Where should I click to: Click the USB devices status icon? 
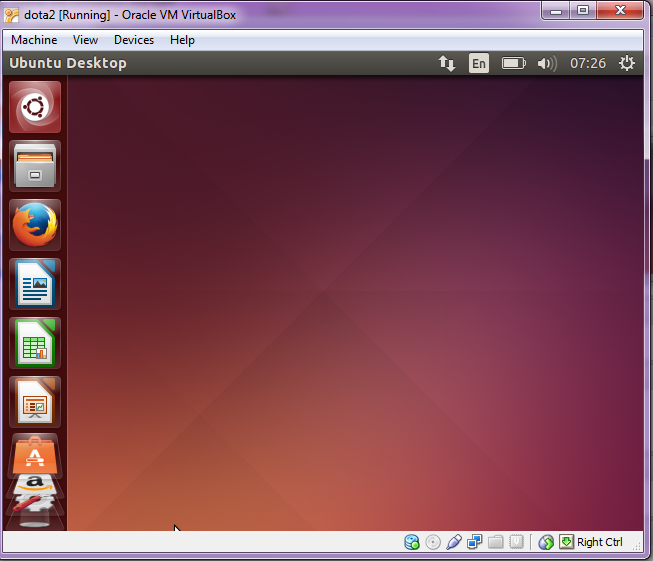click(x=454, y=542)
